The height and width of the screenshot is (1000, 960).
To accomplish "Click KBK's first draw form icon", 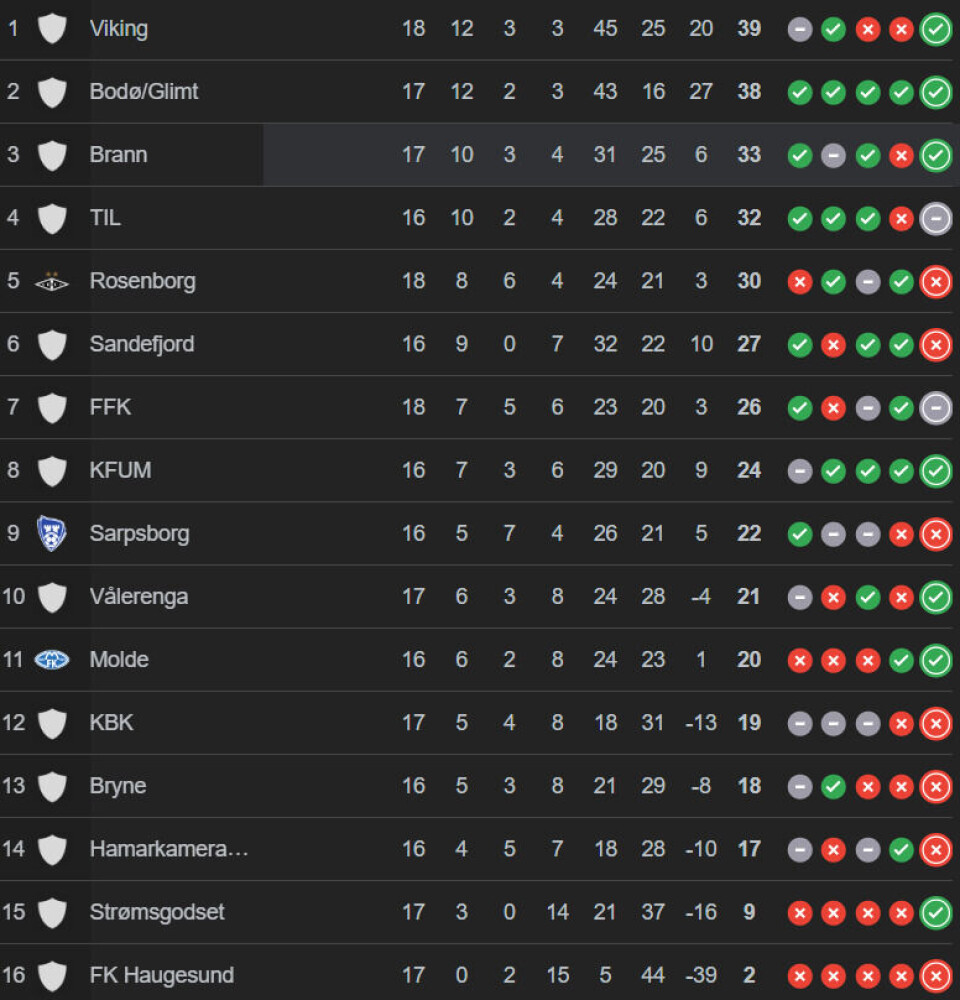I will pyautogui.click(x=800, y=723).
